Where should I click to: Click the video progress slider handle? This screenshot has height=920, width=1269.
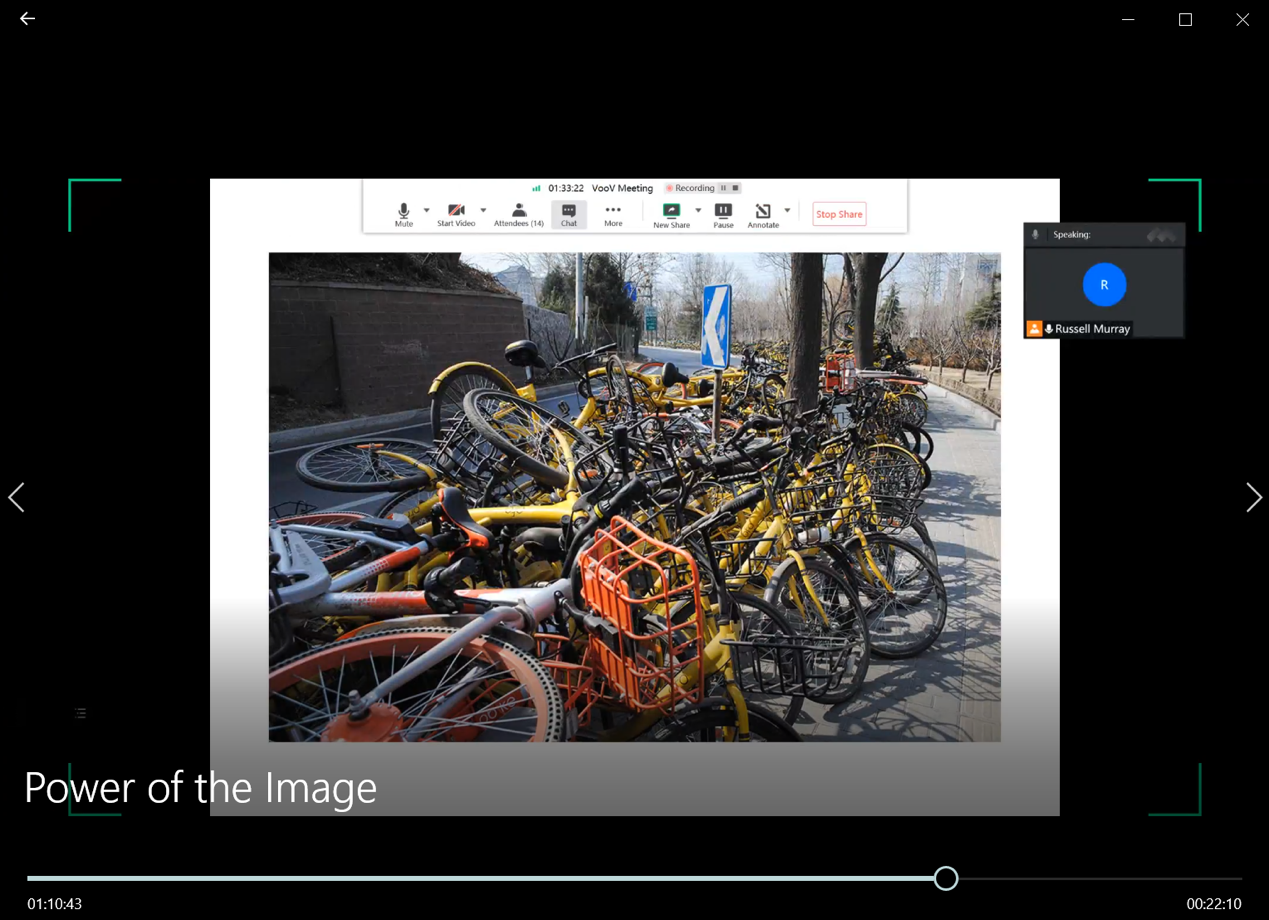pyautogui.click(x=946, y=878)
